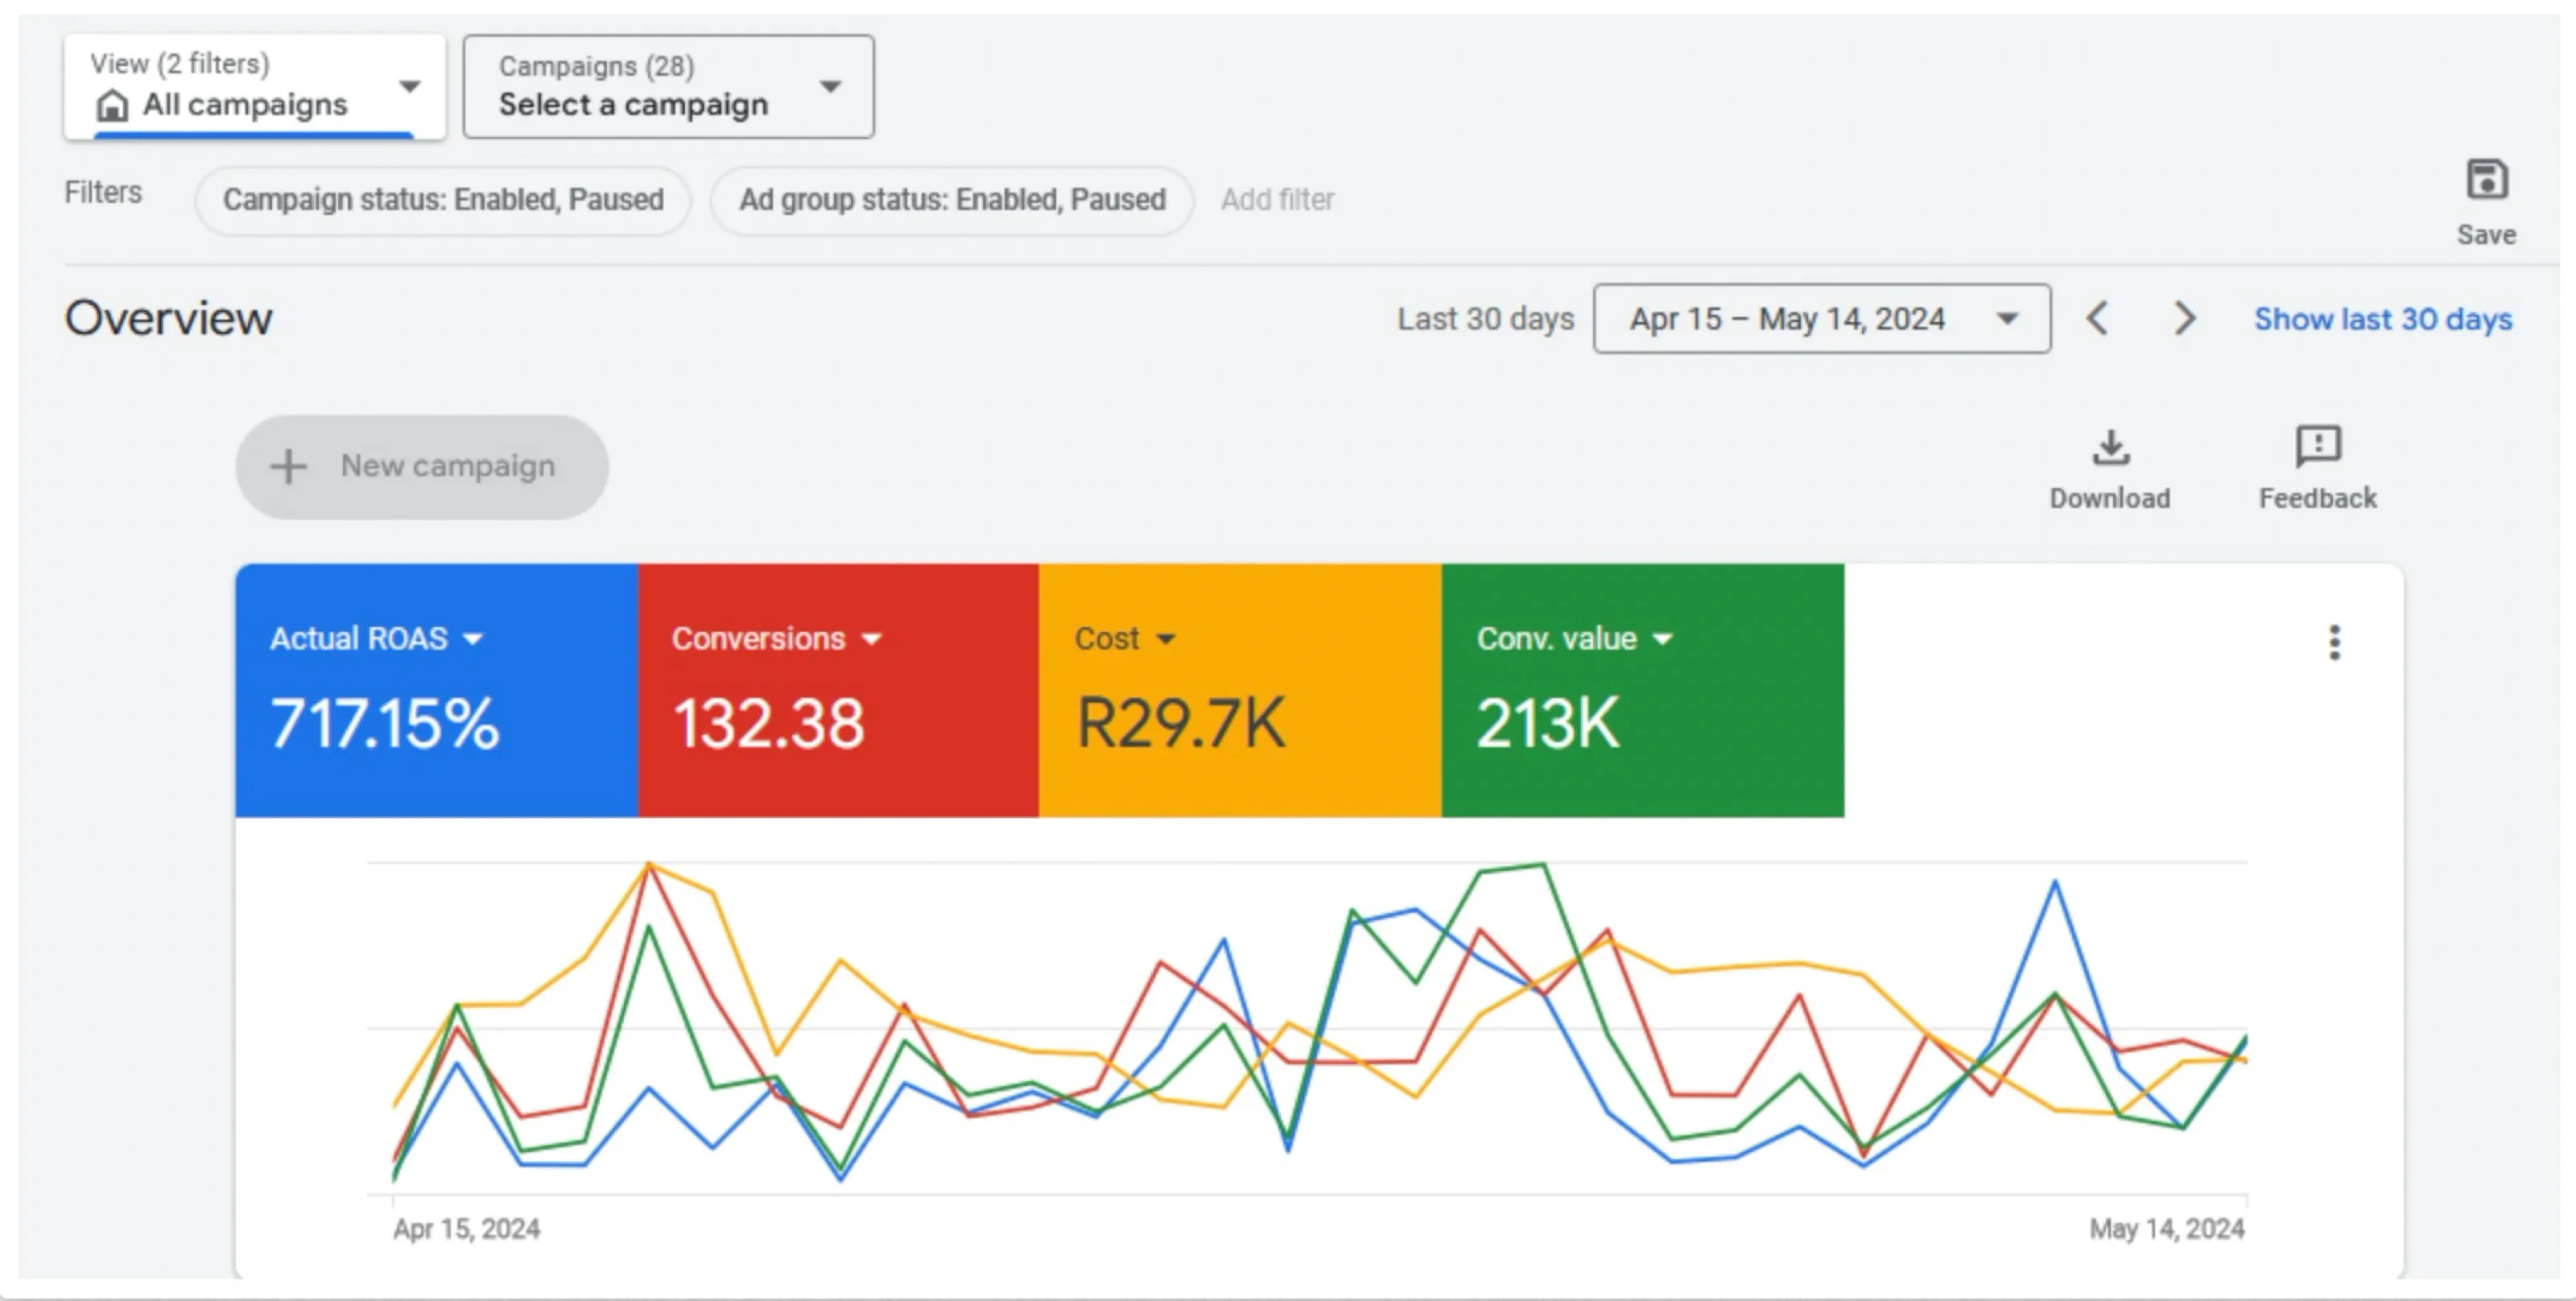Change the Actual ROAS metric dropdown
The width and height of the screenshot is (2576, 1301).
(376, 639)
